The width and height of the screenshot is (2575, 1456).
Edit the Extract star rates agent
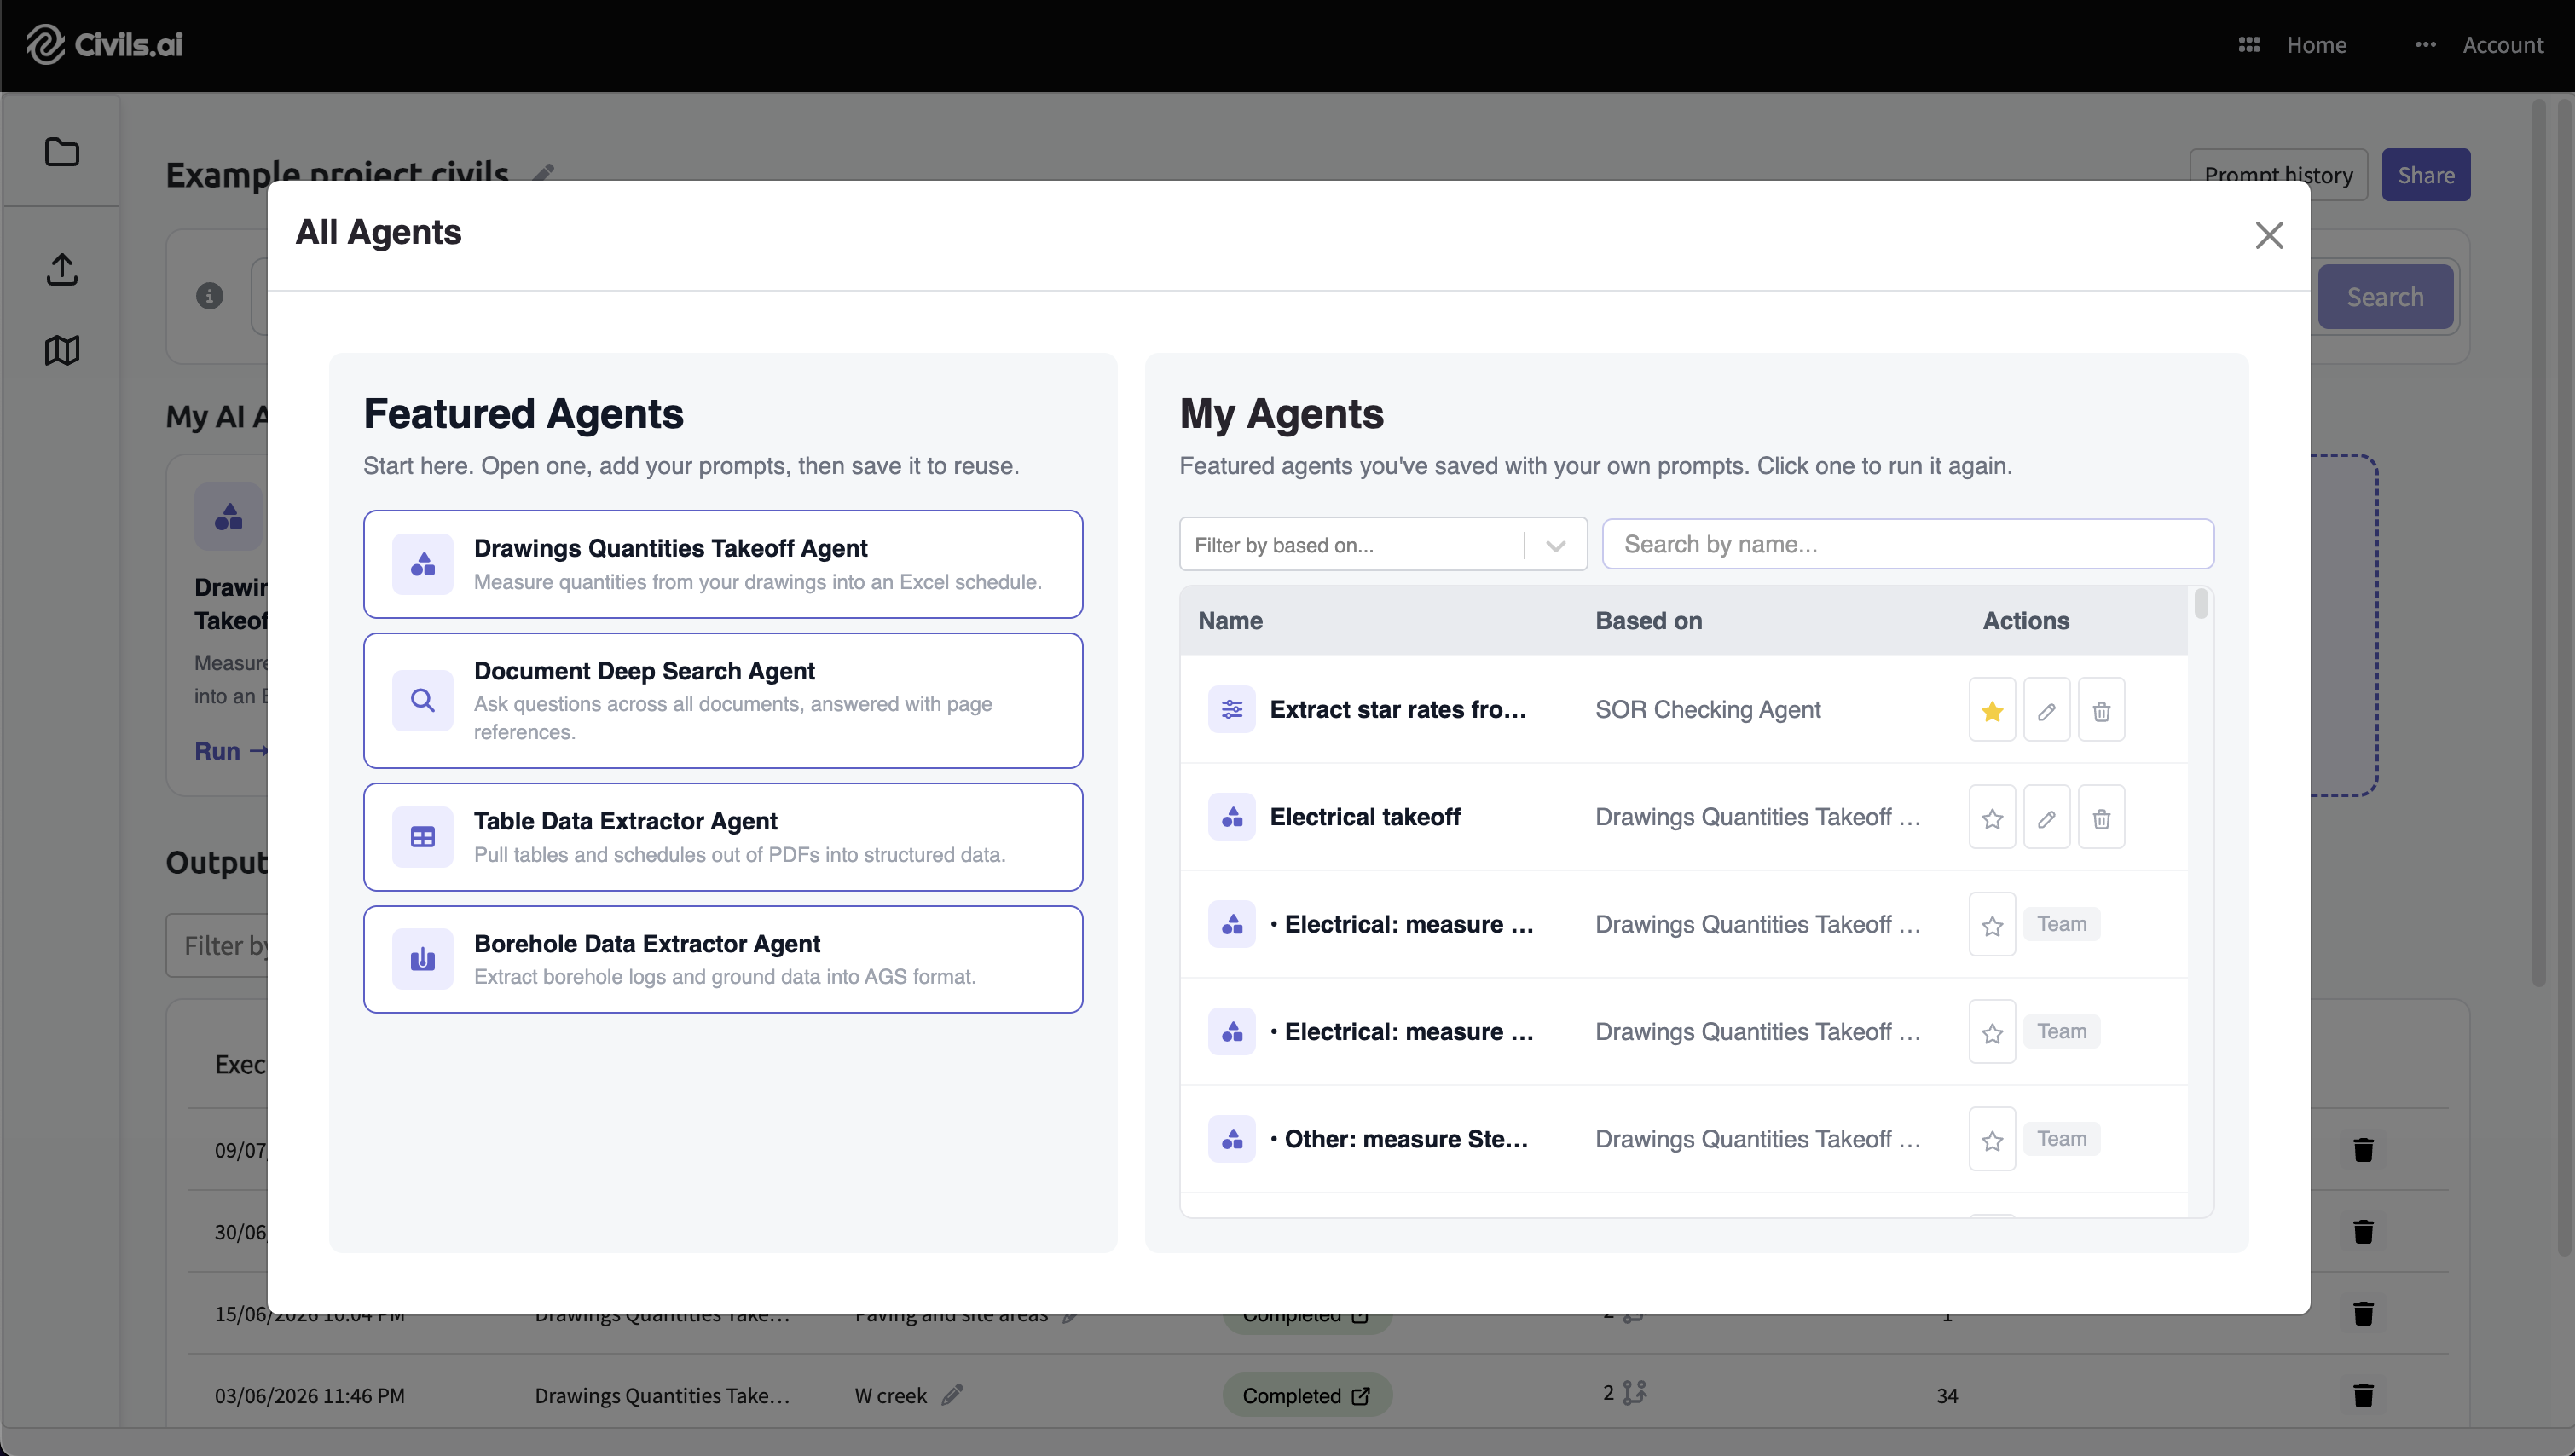click(2046, 710)
